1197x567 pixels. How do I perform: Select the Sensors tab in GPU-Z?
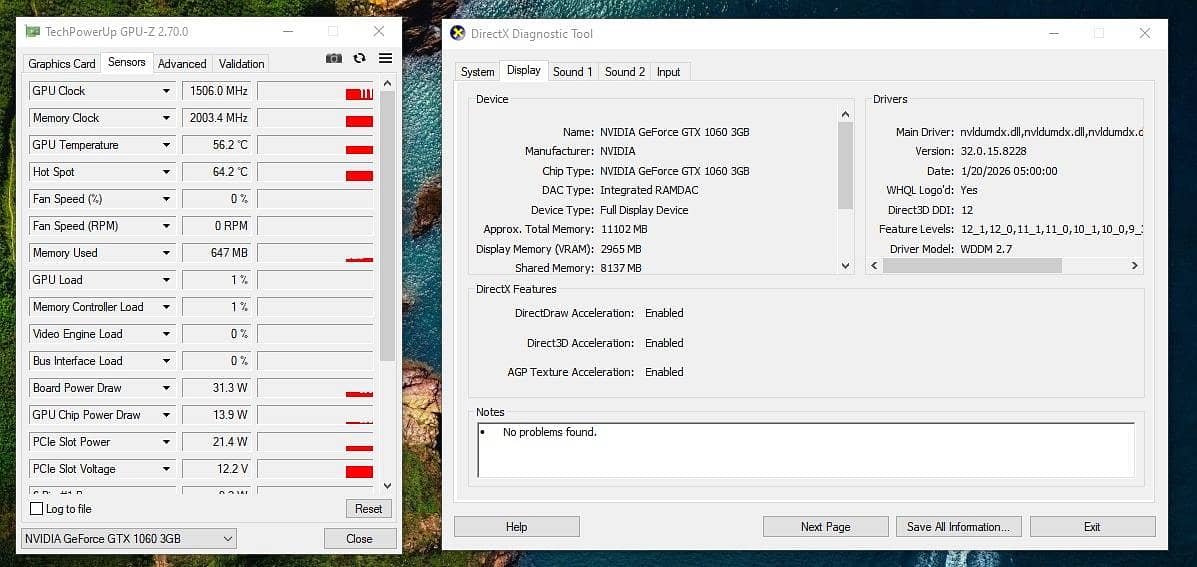[127, 63]
